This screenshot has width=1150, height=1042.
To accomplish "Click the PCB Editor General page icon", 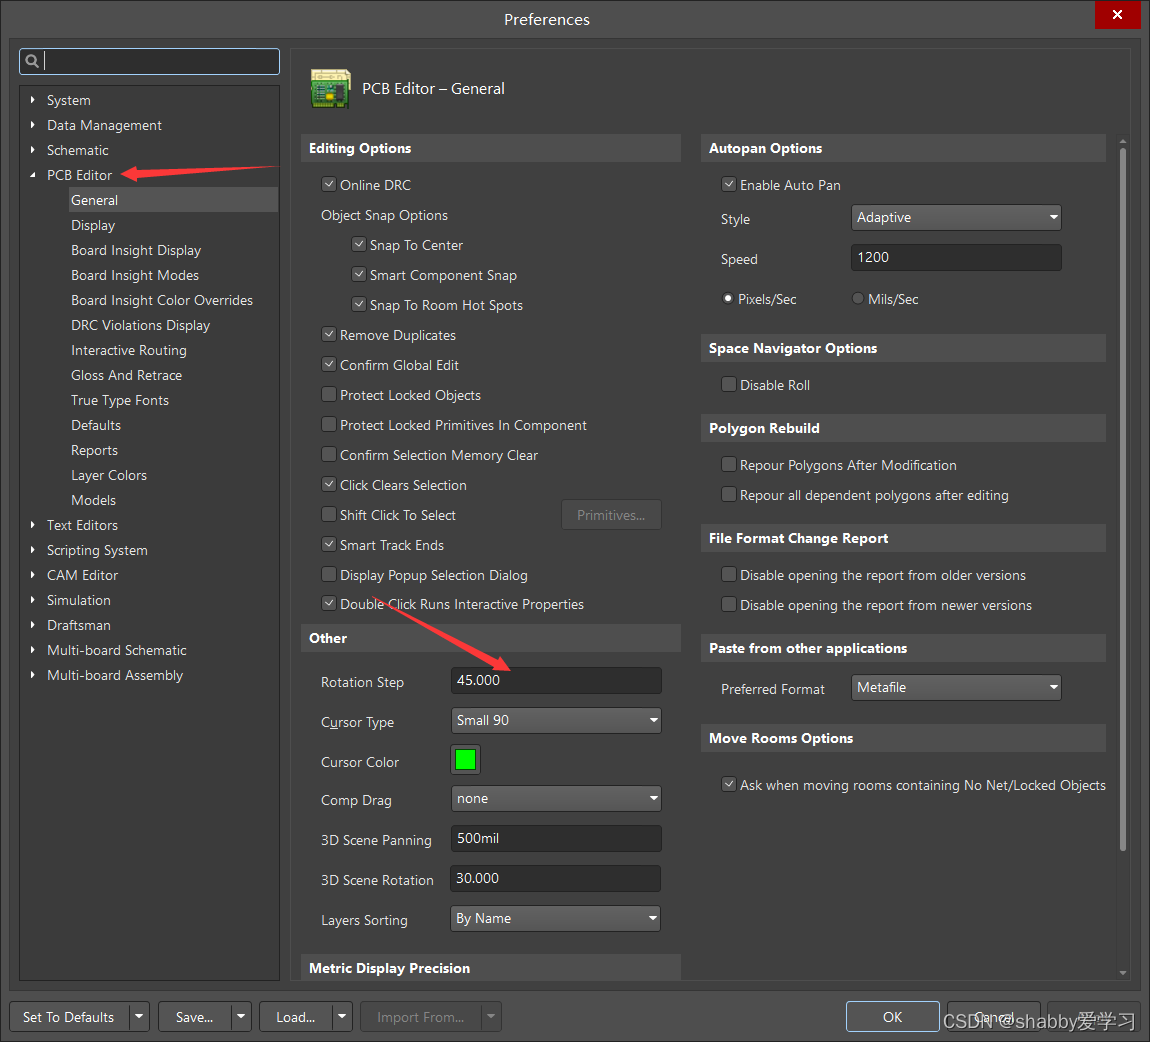I will 330,88.
